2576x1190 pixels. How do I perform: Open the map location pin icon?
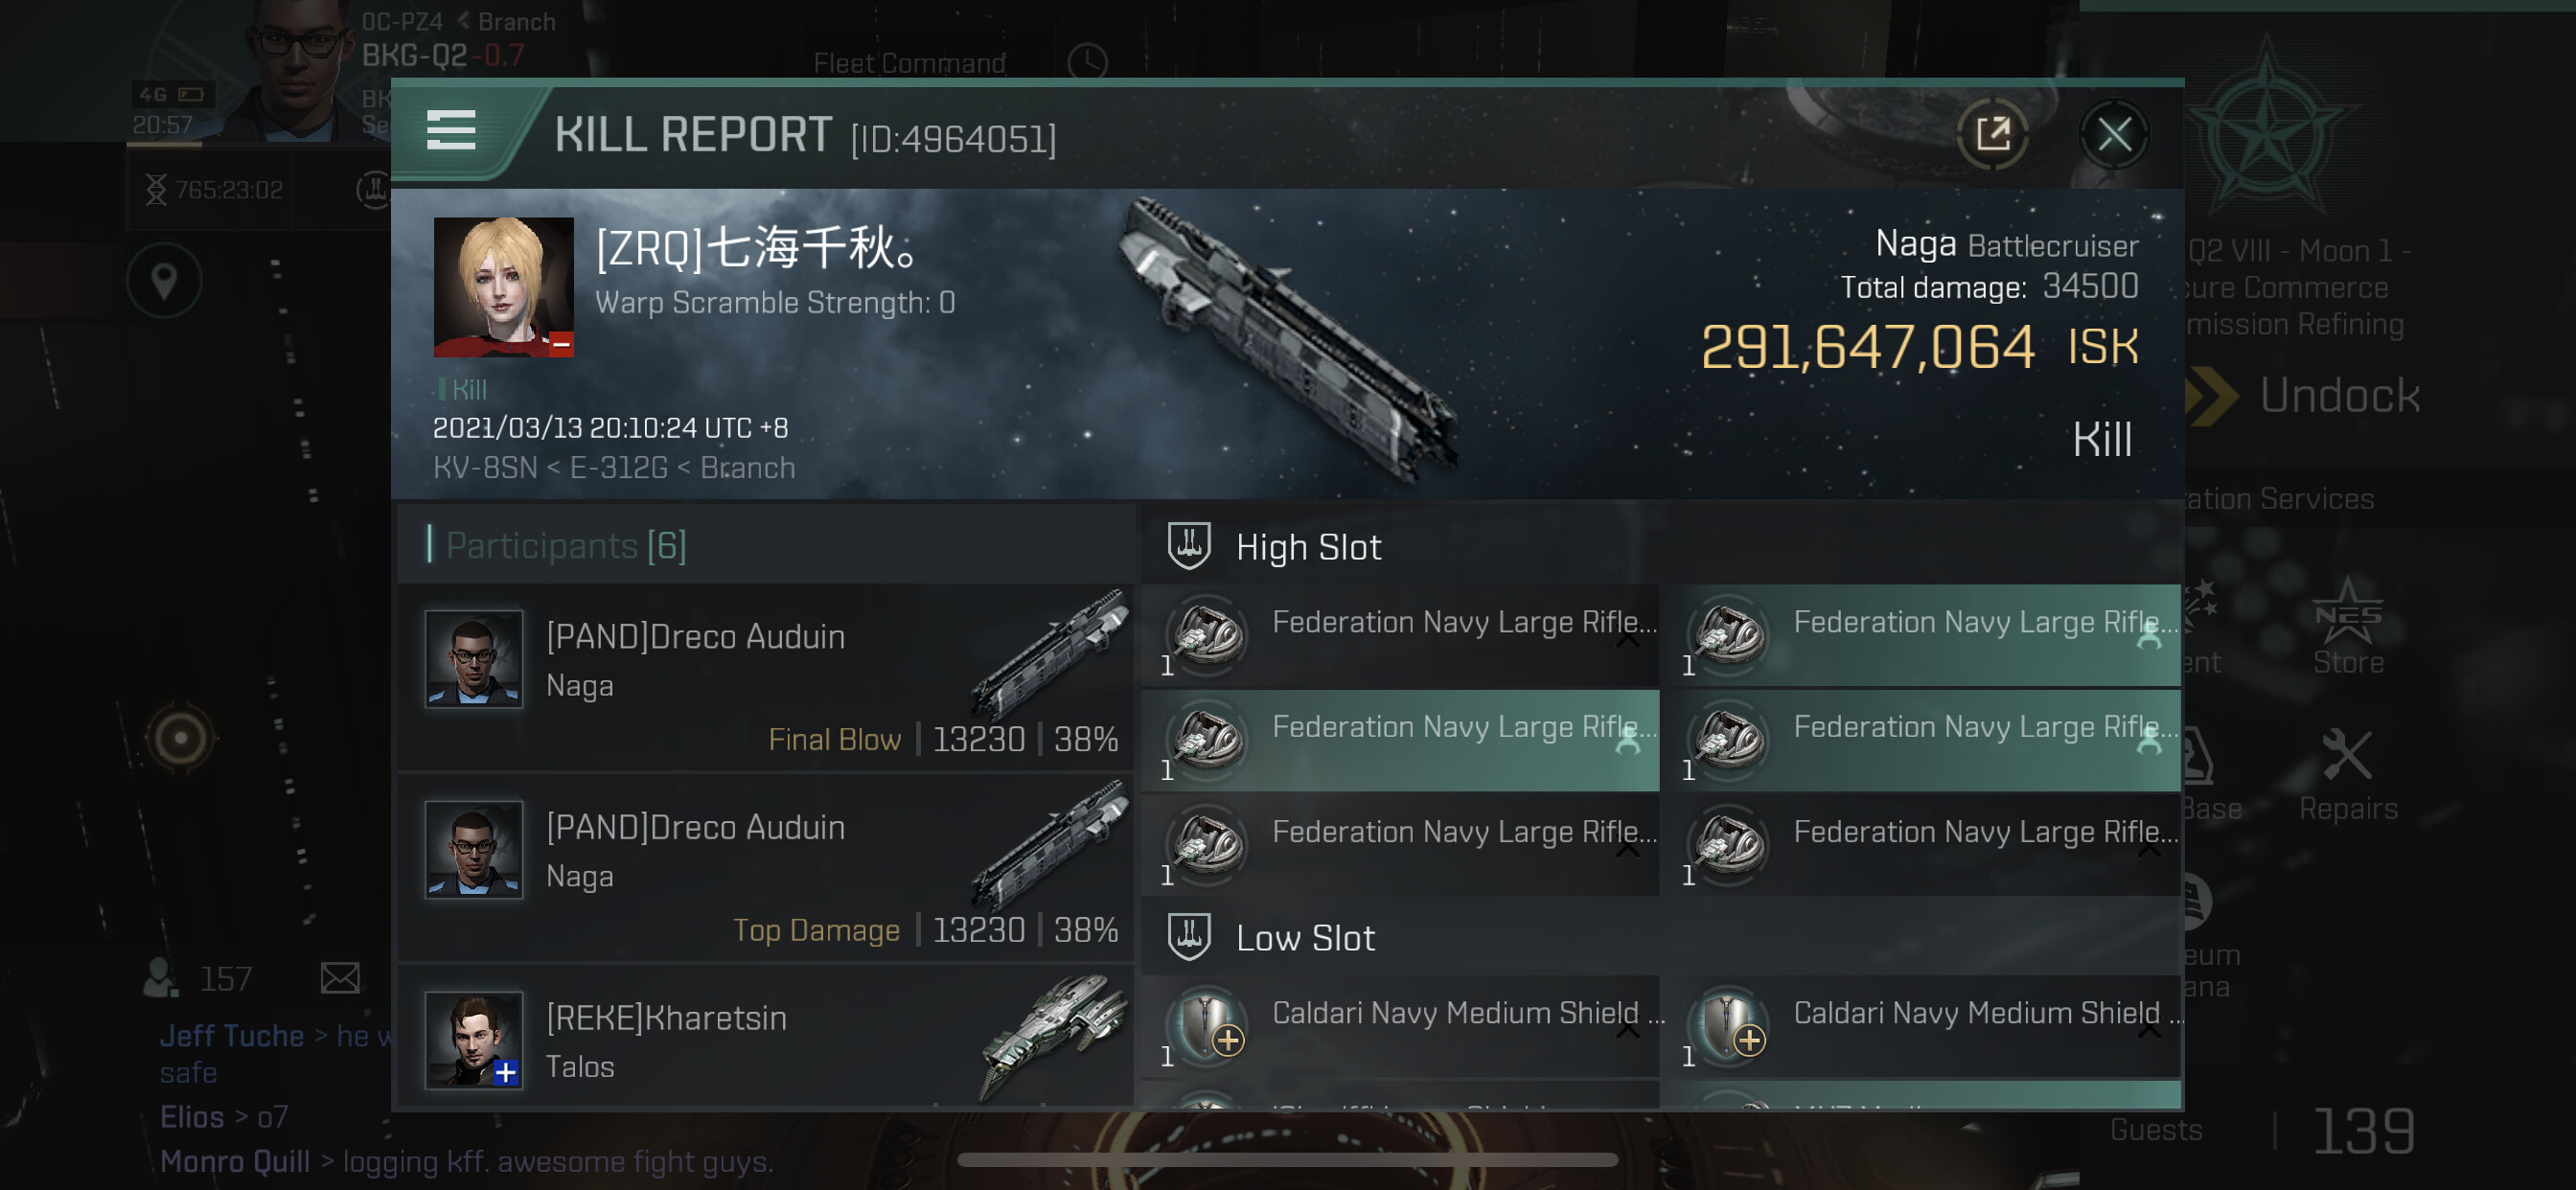pyautogui.click(x=164, y=281)
